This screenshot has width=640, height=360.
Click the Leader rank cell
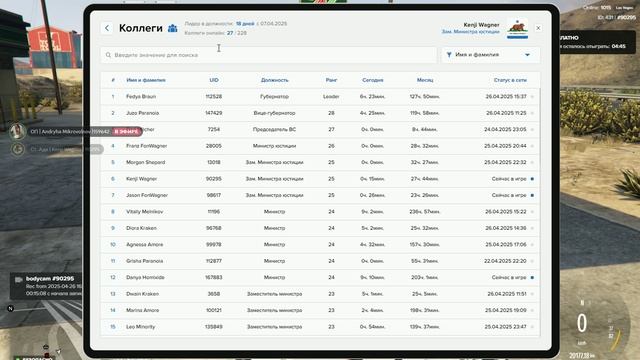coord(331,97)
